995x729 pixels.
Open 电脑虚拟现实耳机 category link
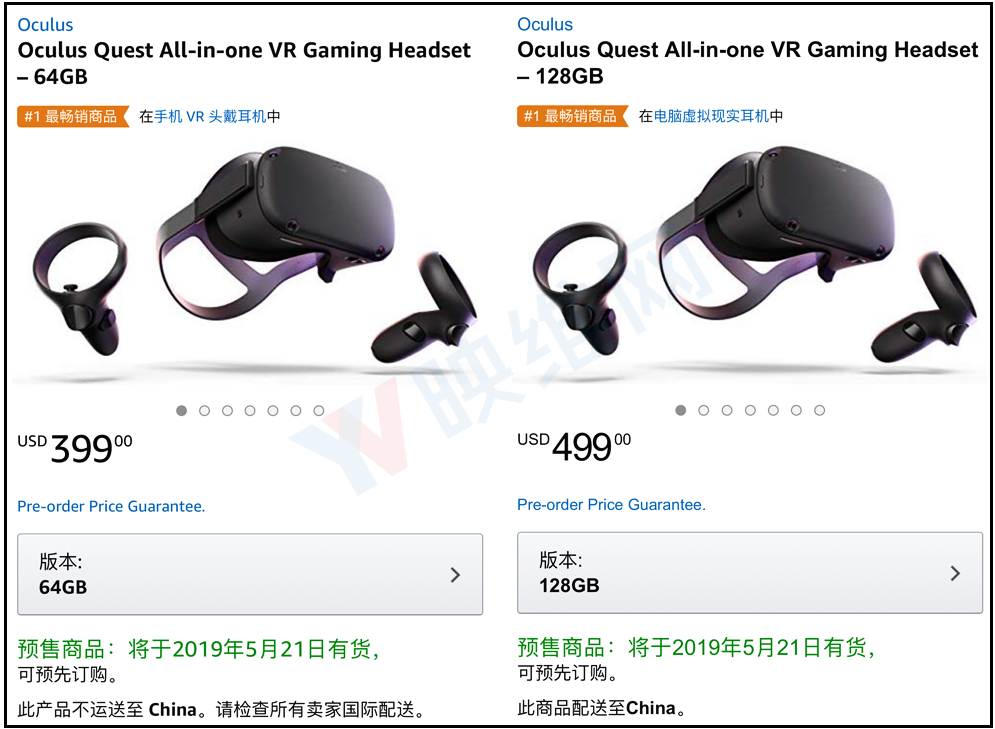pyautogui.click(x=711, y=116)
